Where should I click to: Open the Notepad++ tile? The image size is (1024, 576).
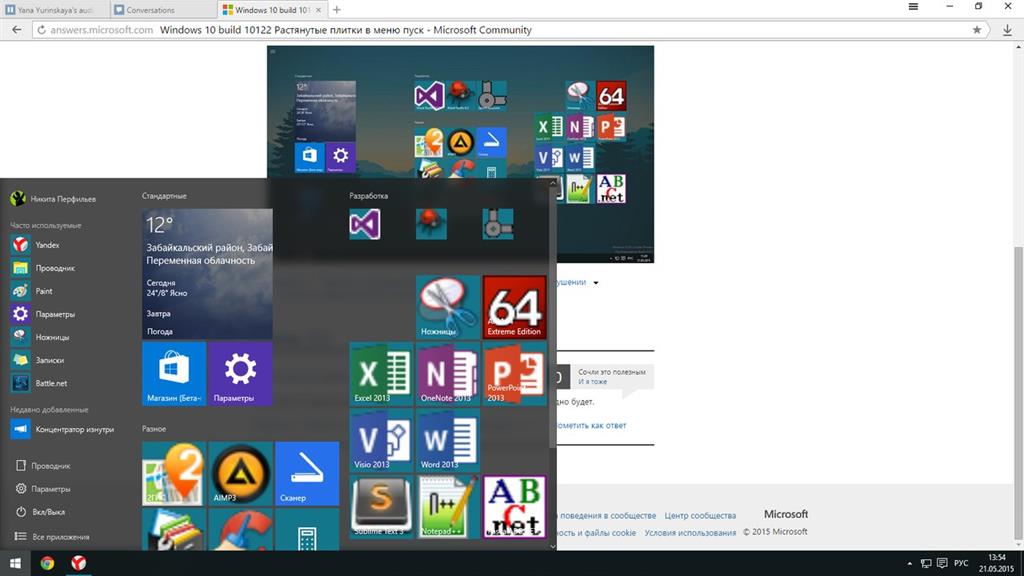447,507
